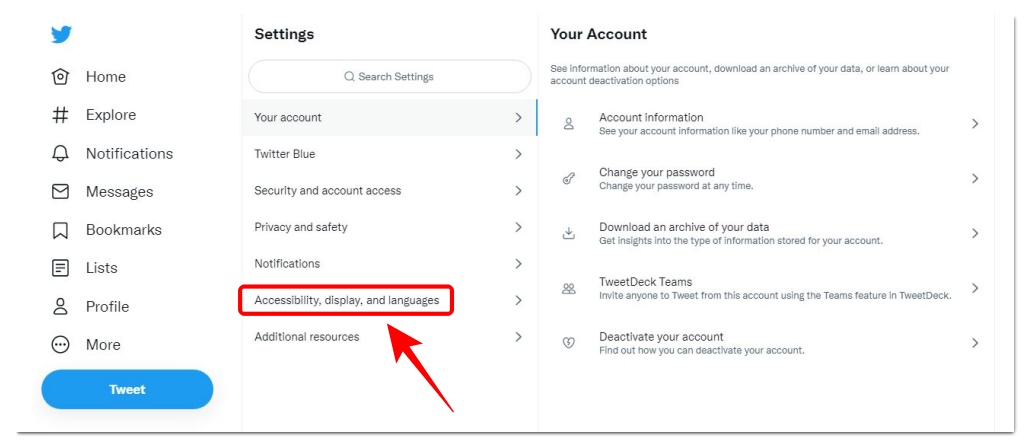The image size is (1028, 446).
Task: Open Home via the house icon
Action: (x=60, y=77)
